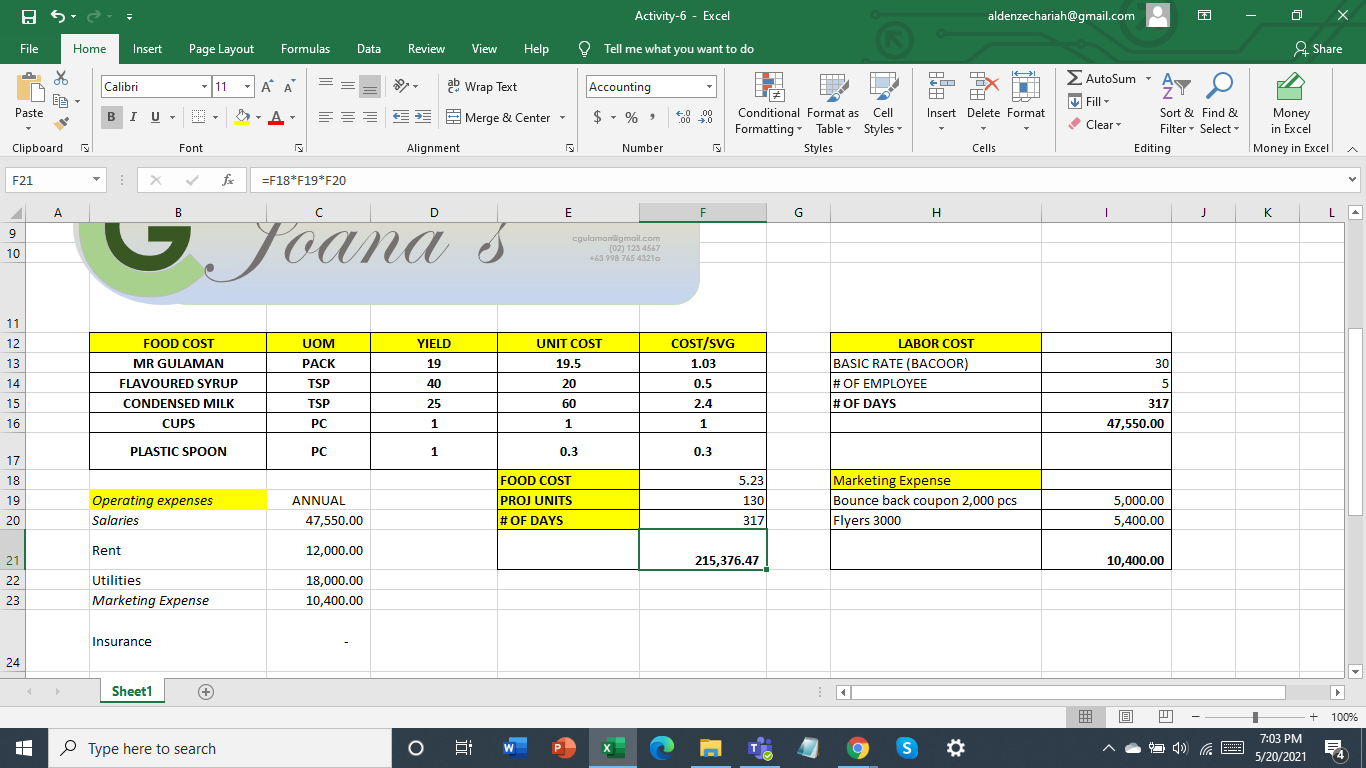
Task: Apply Percent Style number format
Action: [631, 118]
